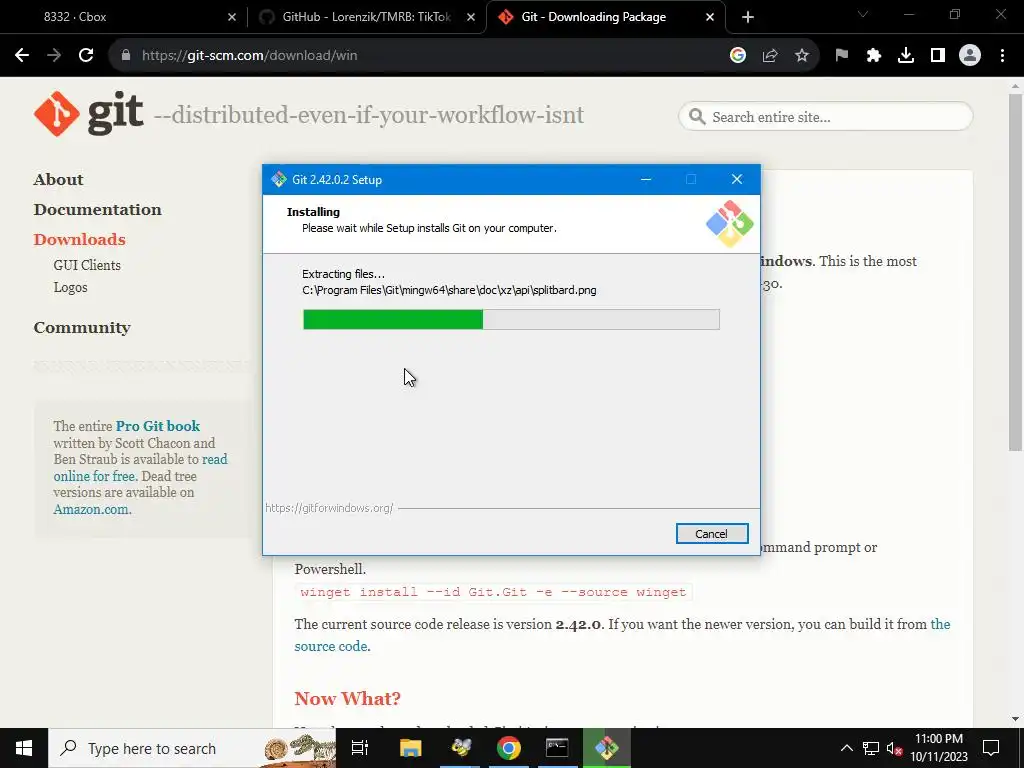Open the Downloads section
This screenshot has width=1024, height=768.
tap(80, 240)
